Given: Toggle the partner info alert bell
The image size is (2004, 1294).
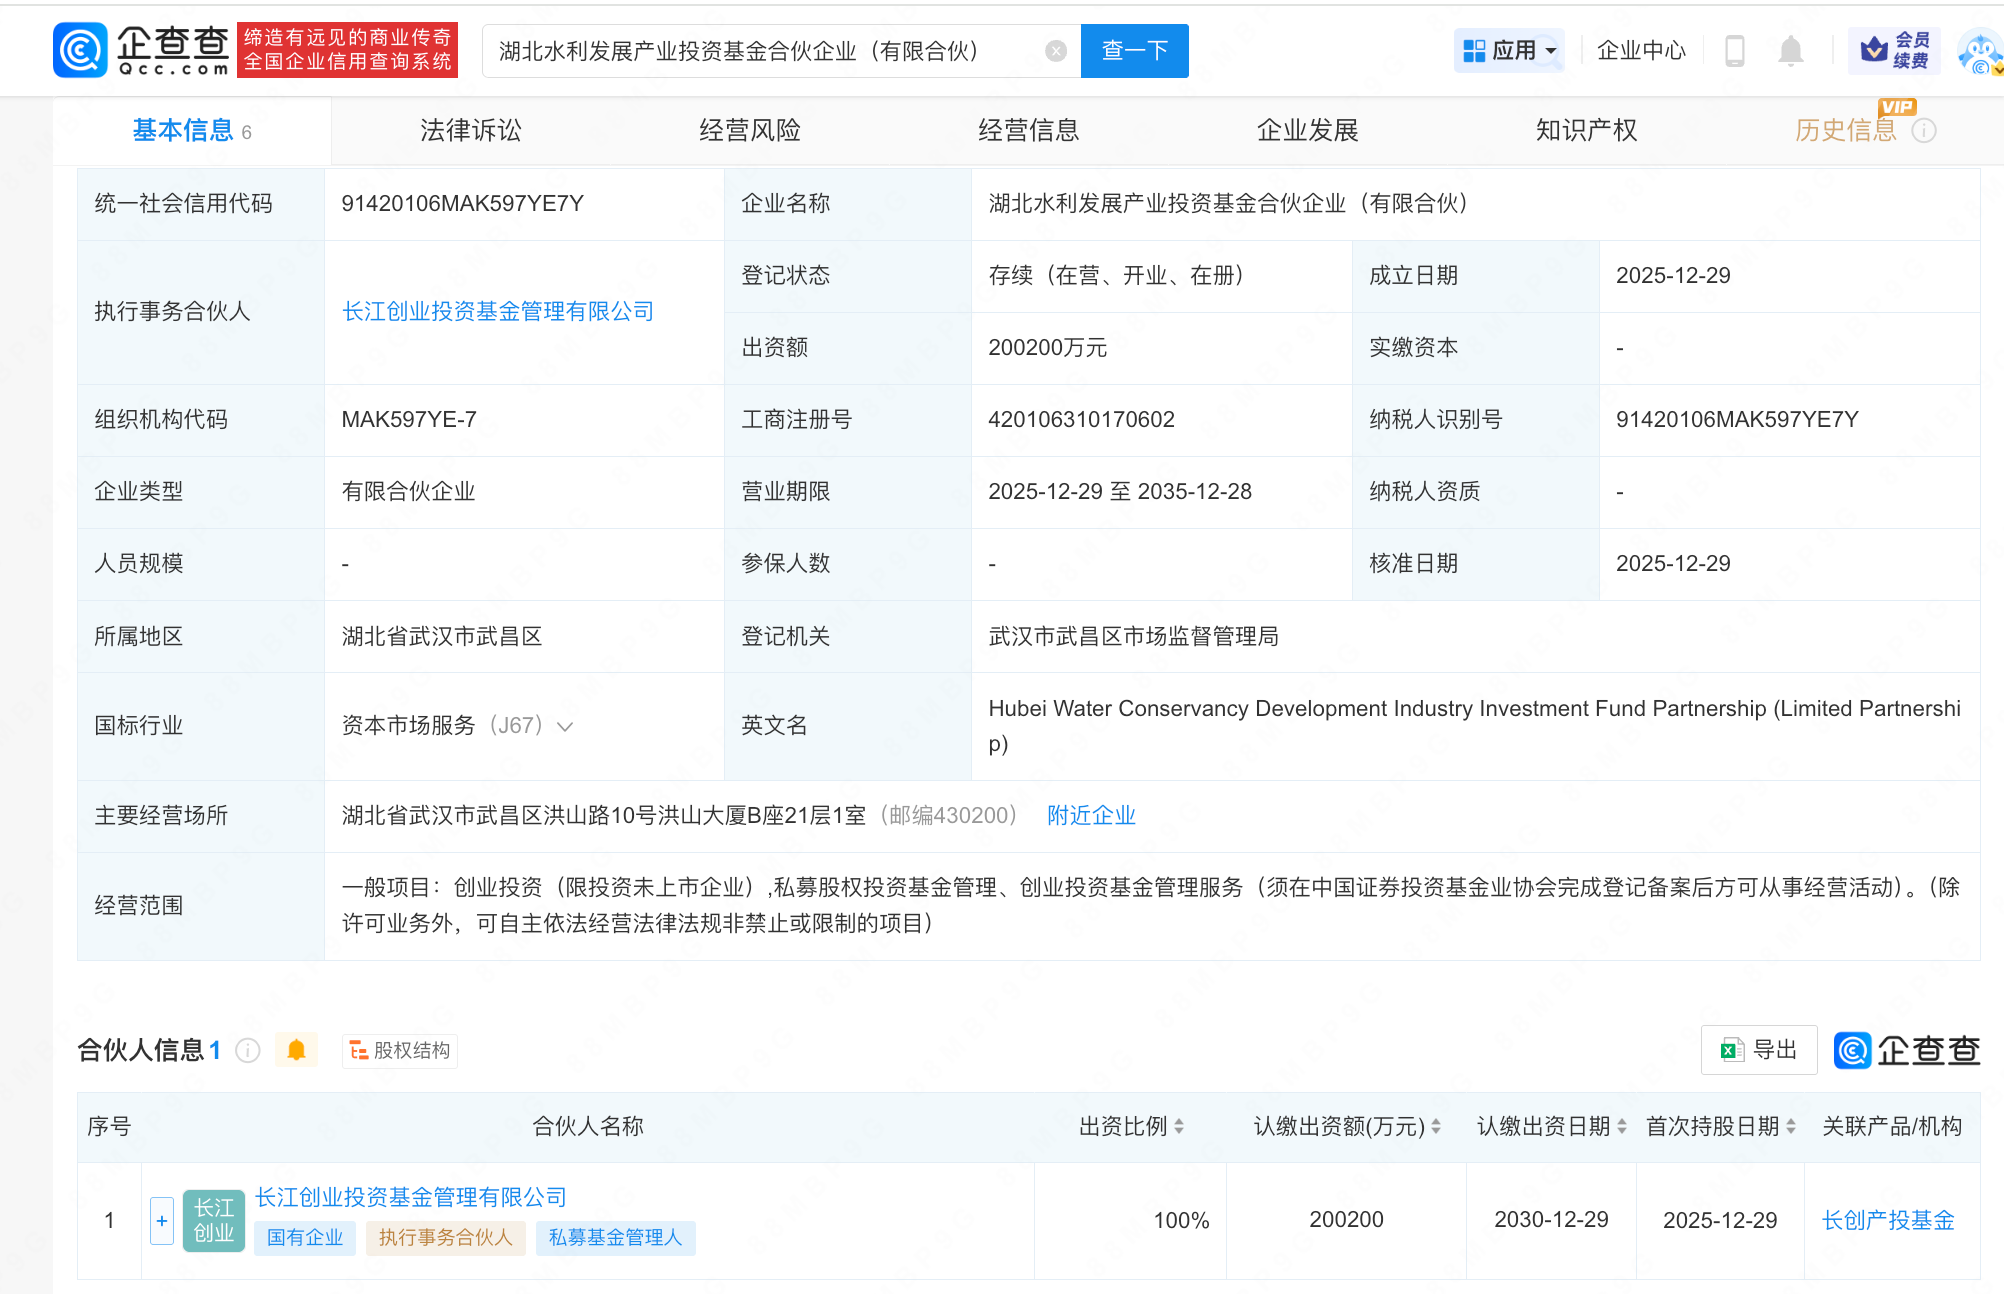Looking at the screenshot, I should [x=296, y=1050].
